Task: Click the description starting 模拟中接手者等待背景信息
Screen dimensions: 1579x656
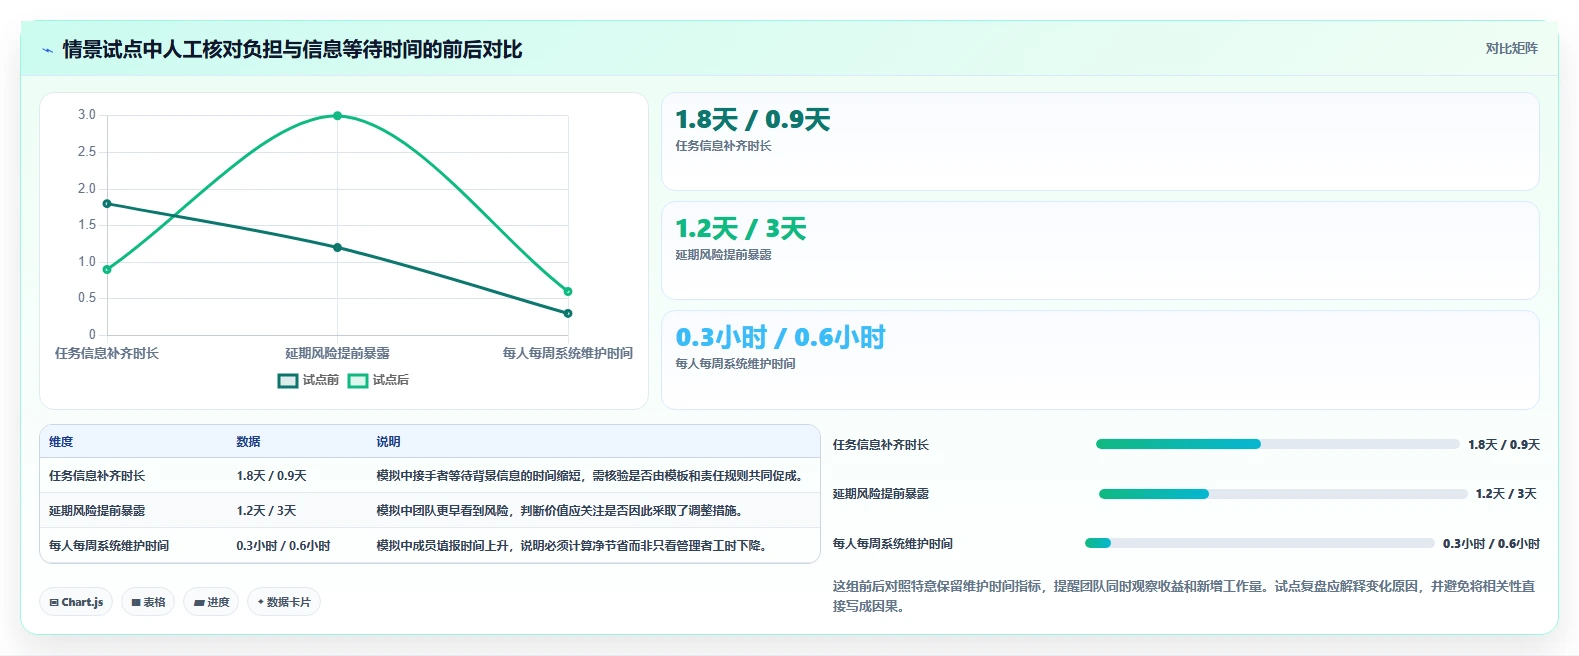Action: (591, 476)
